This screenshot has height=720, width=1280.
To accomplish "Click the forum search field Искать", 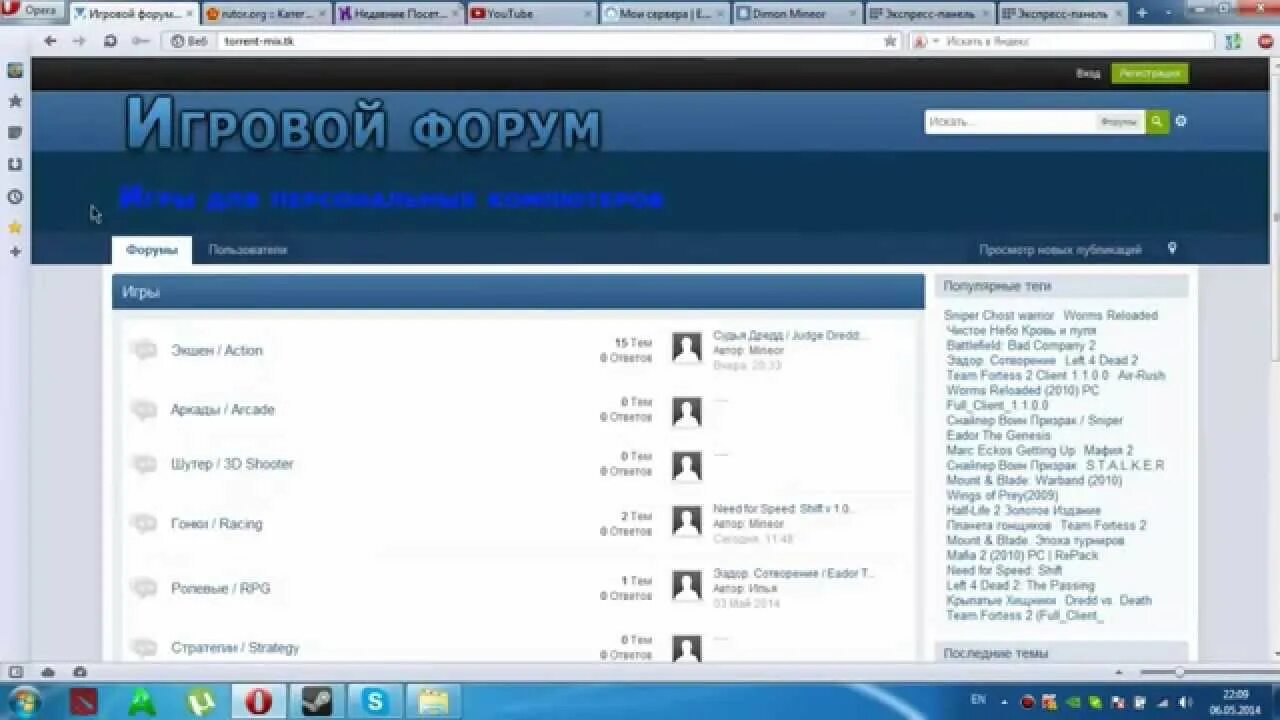I will pyautogui.click(x=1009, y=122).
